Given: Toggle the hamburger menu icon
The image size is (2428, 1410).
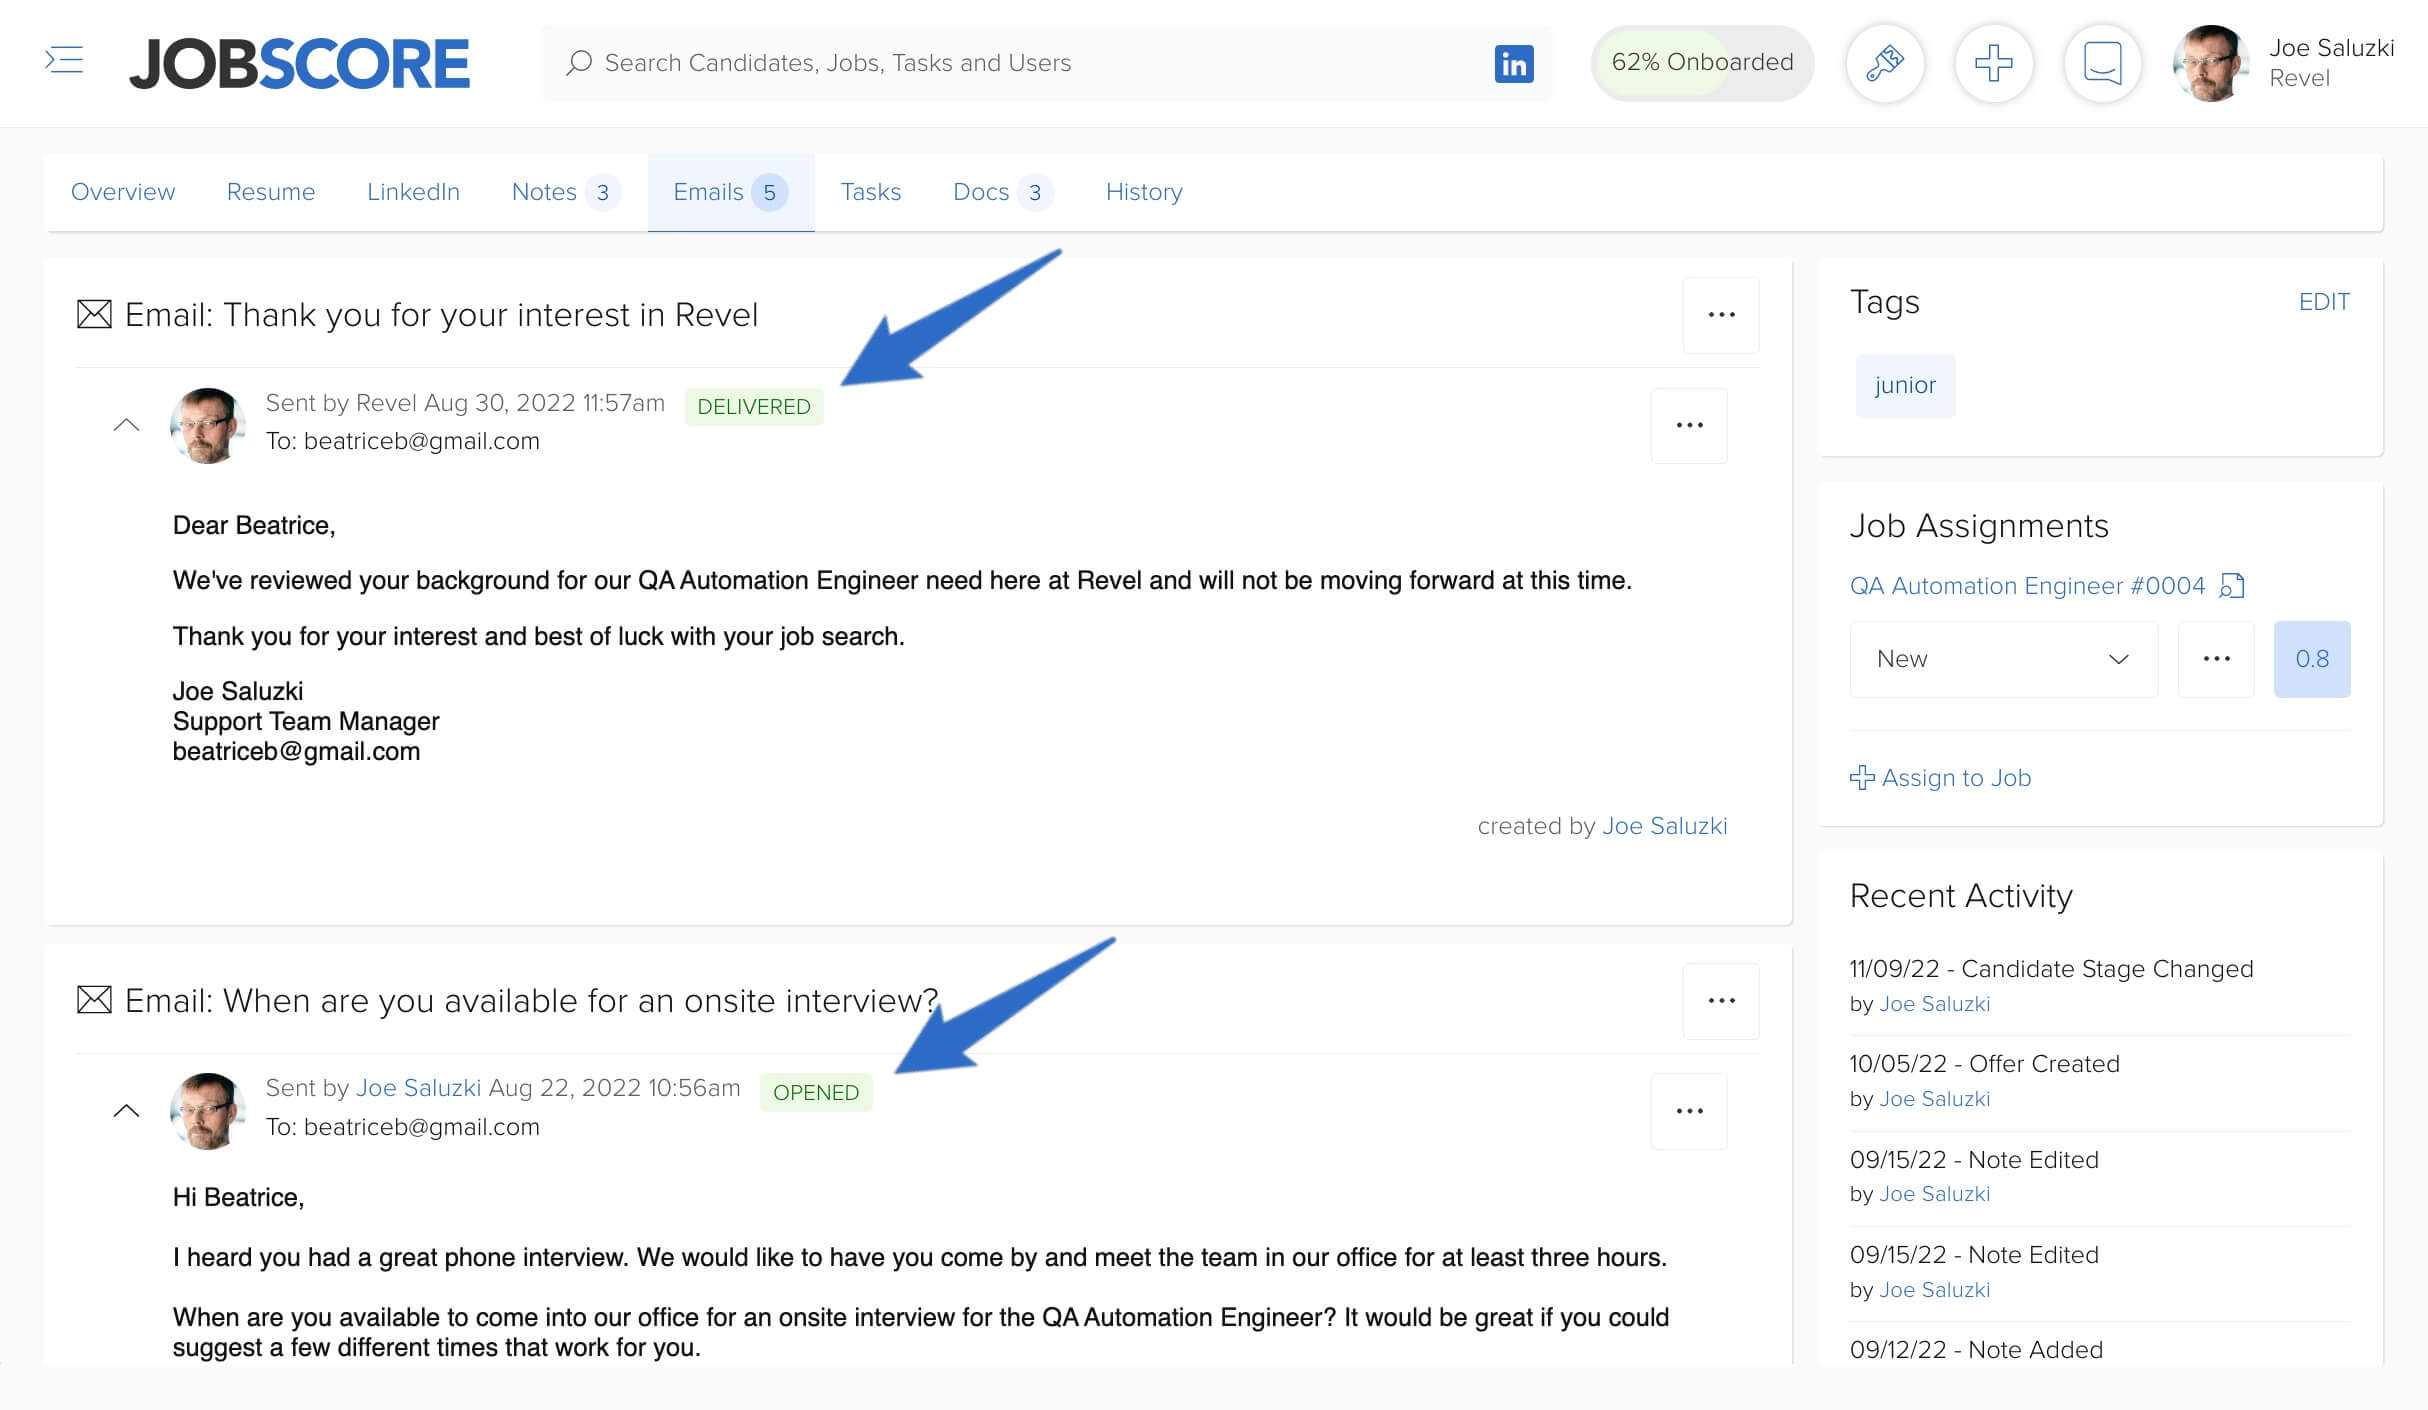Looking at the screenshot, I should (62, 60).
